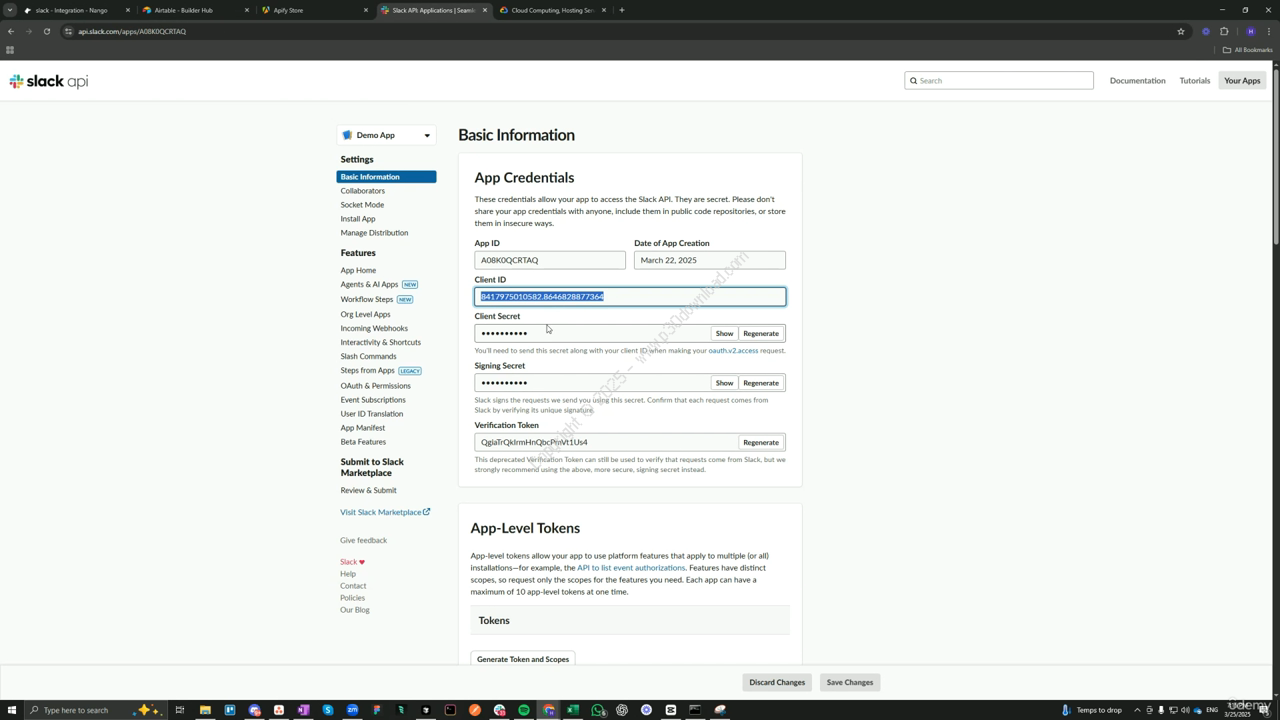Open the Chrome three-dot menu

(1268, 31)
